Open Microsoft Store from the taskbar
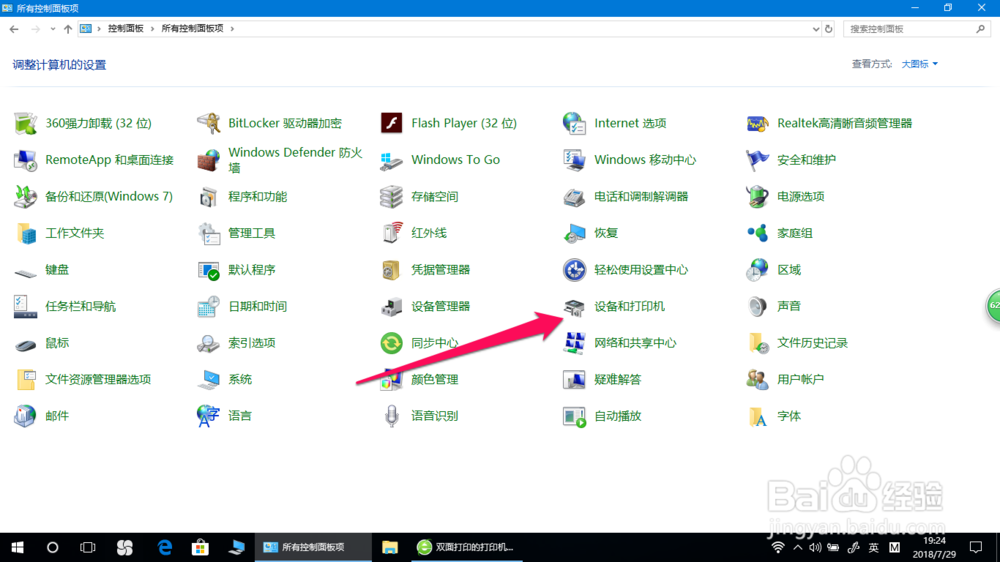 [200, 547]
